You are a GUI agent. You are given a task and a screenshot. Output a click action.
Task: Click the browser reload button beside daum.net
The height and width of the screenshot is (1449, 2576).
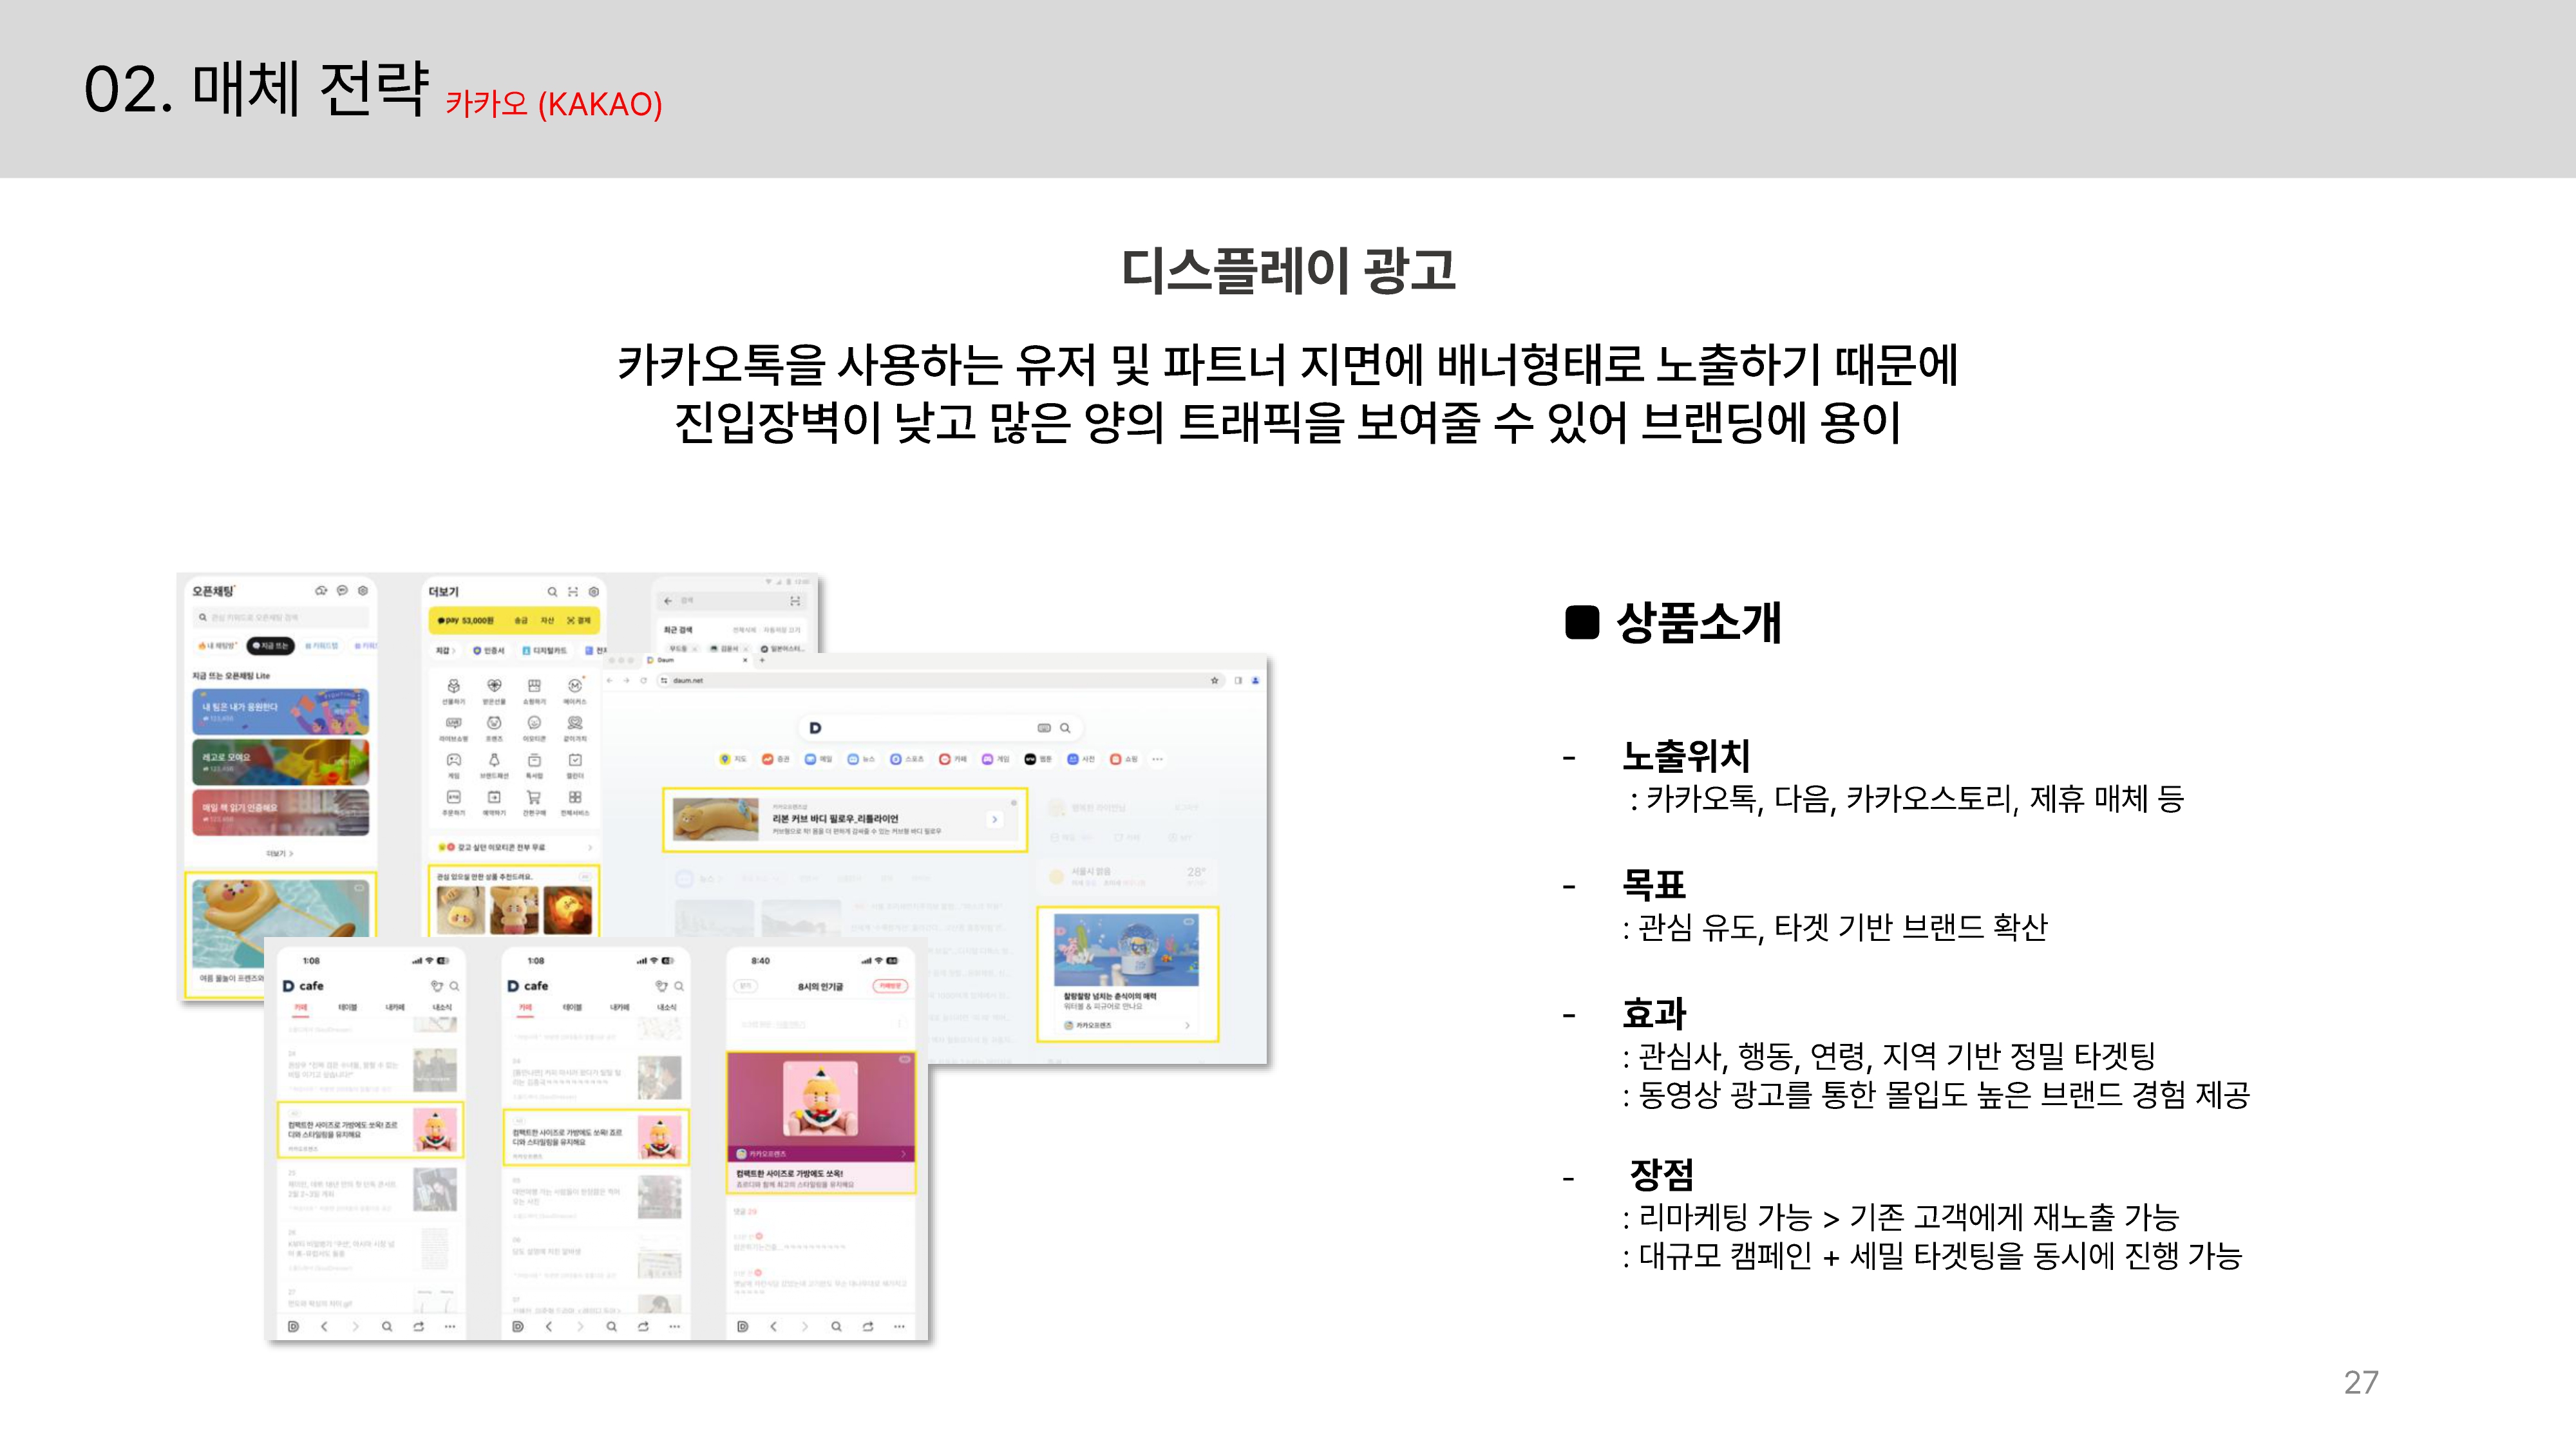click(x=643, y=680)
